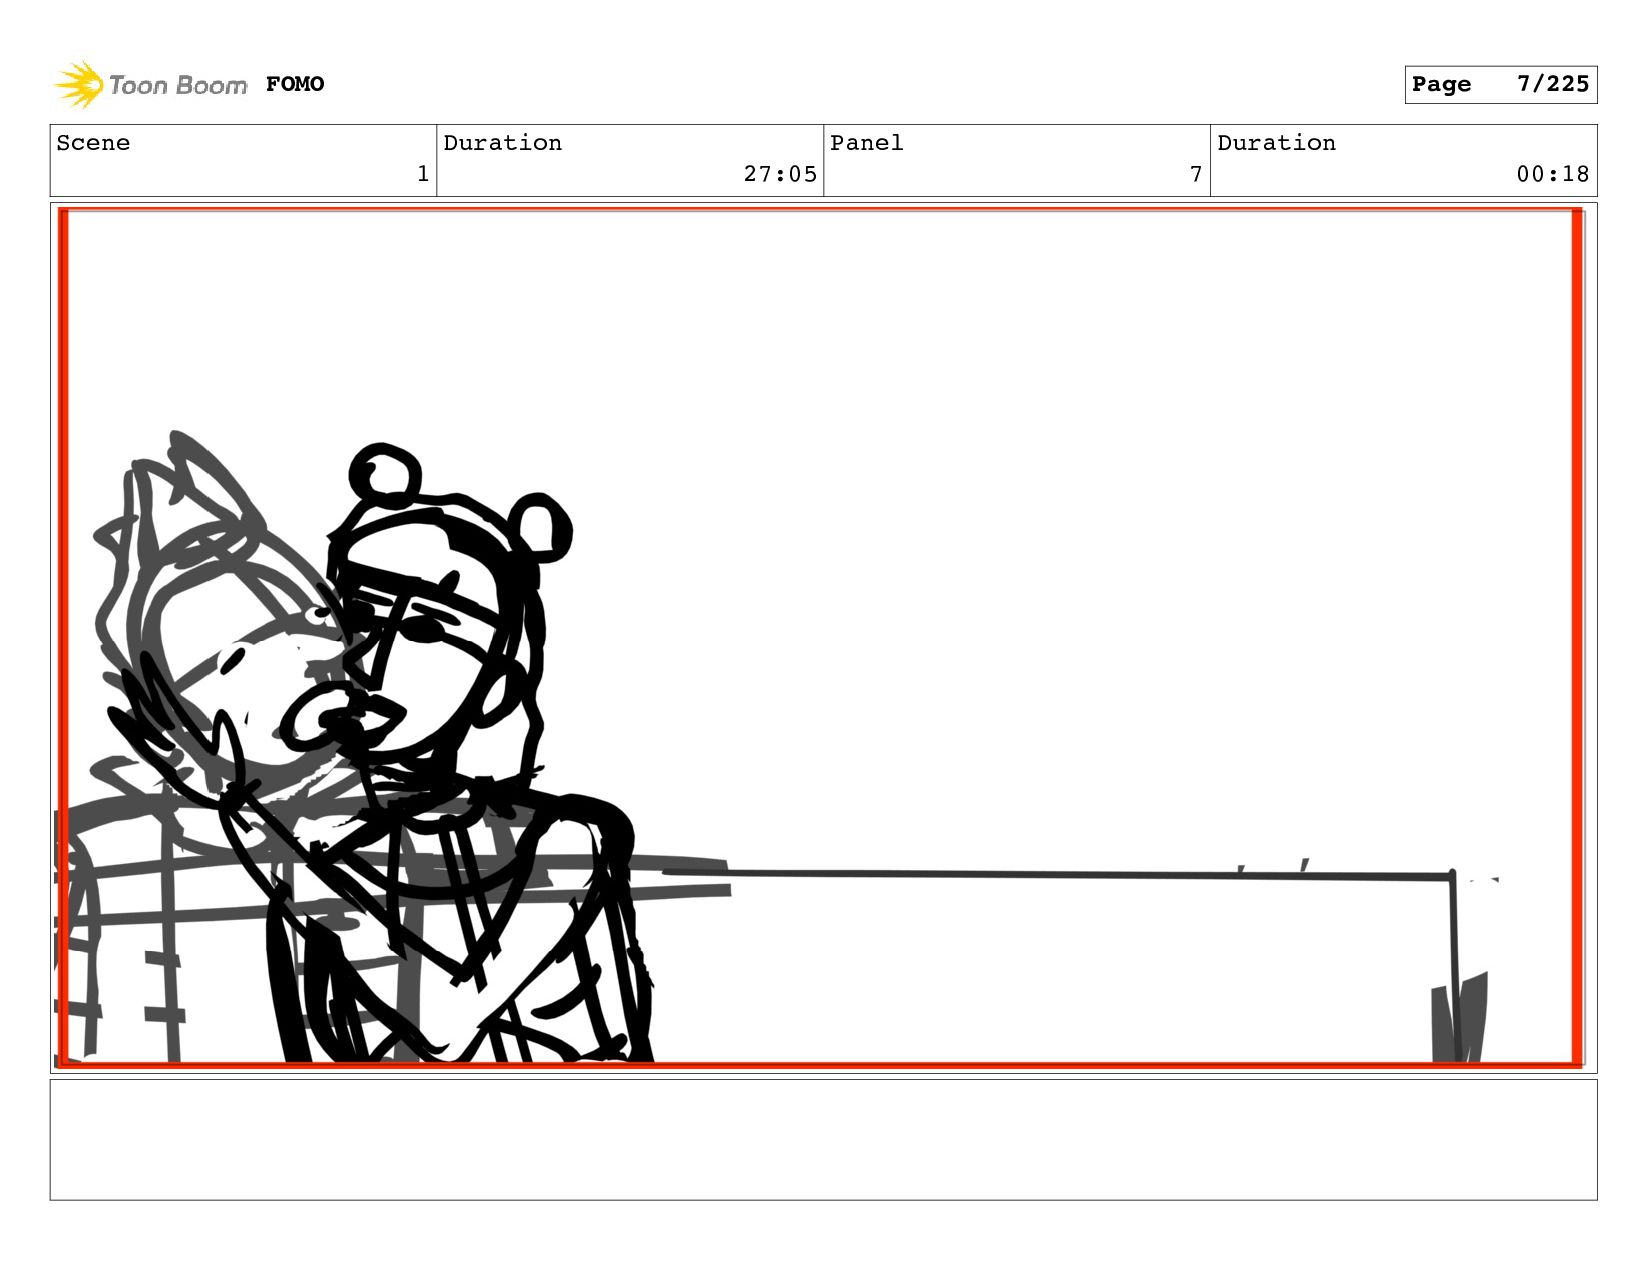Click the scene number 1

(x=423, y=174)
